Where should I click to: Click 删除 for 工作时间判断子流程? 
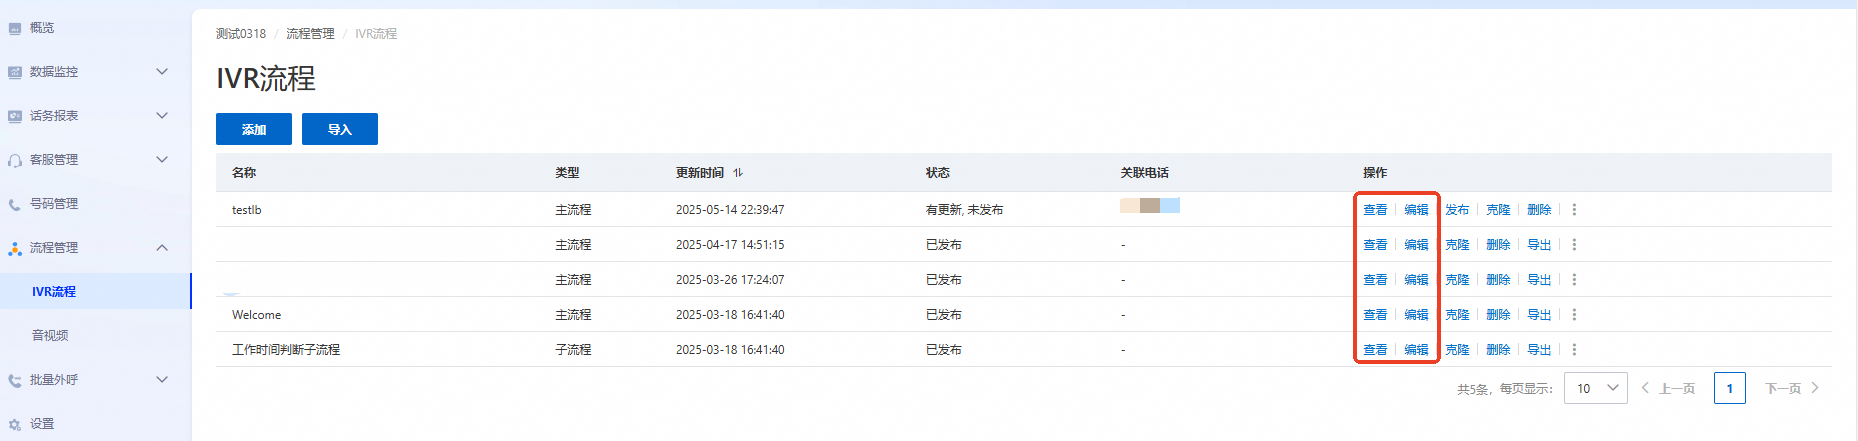[x=1498, y=350]
